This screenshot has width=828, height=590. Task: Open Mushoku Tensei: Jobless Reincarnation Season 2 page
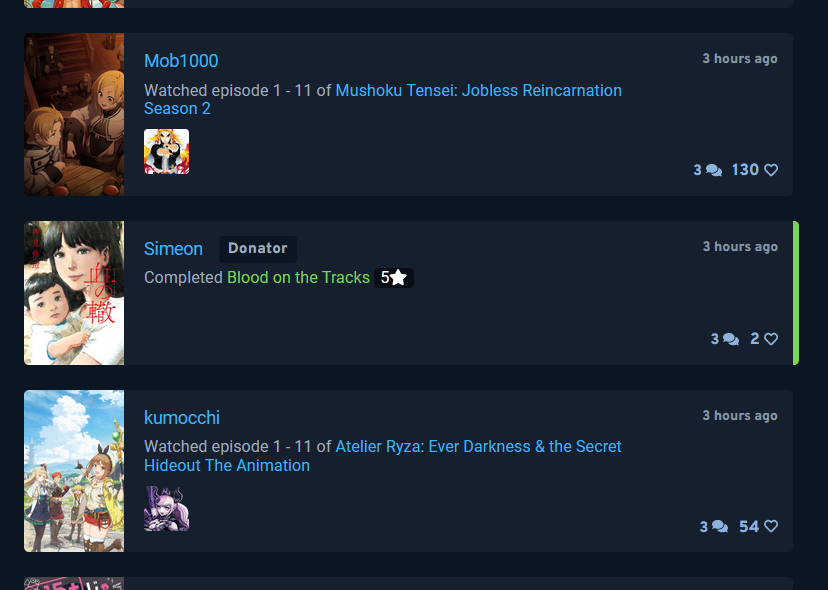click(383, 99)
